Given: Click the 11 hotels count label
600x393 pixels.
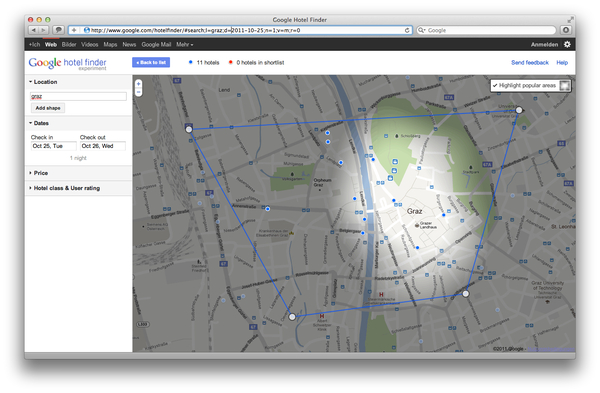Looking at the screenshot, I should 208,62.
